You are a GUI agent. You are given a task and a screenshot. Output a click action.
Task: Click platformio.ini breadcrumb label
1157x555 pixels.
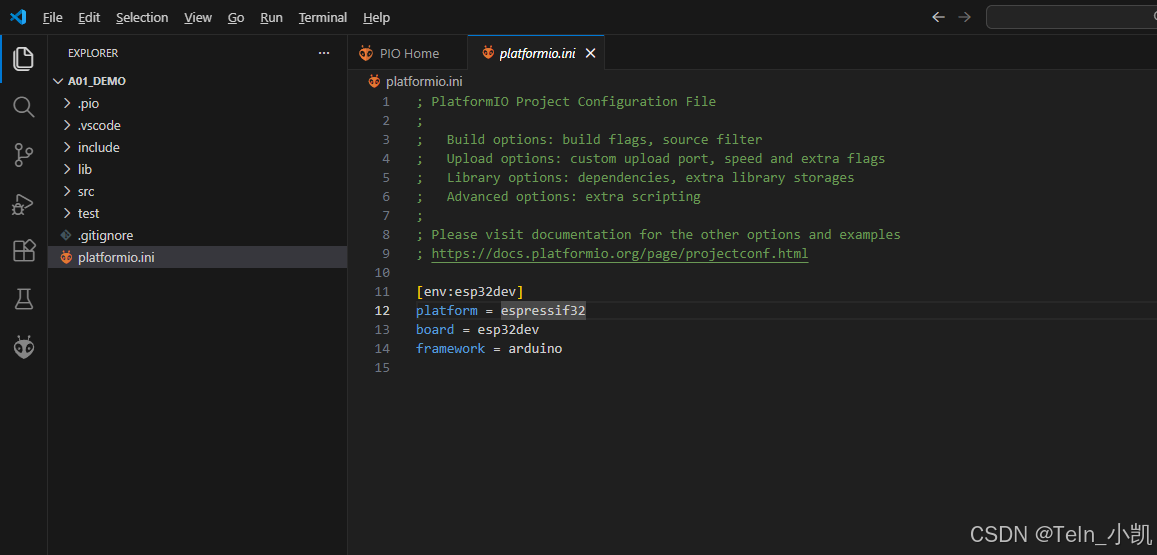click(424, 81)
